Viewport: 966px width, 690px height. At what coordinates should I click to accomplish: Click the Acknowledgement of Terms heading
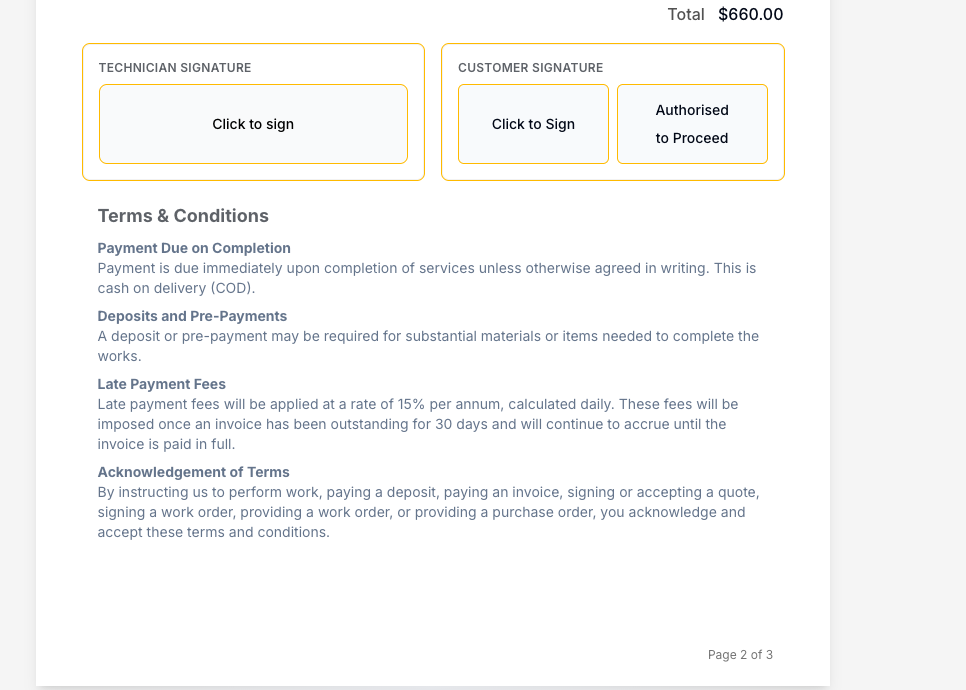click(x=193, y=472)
